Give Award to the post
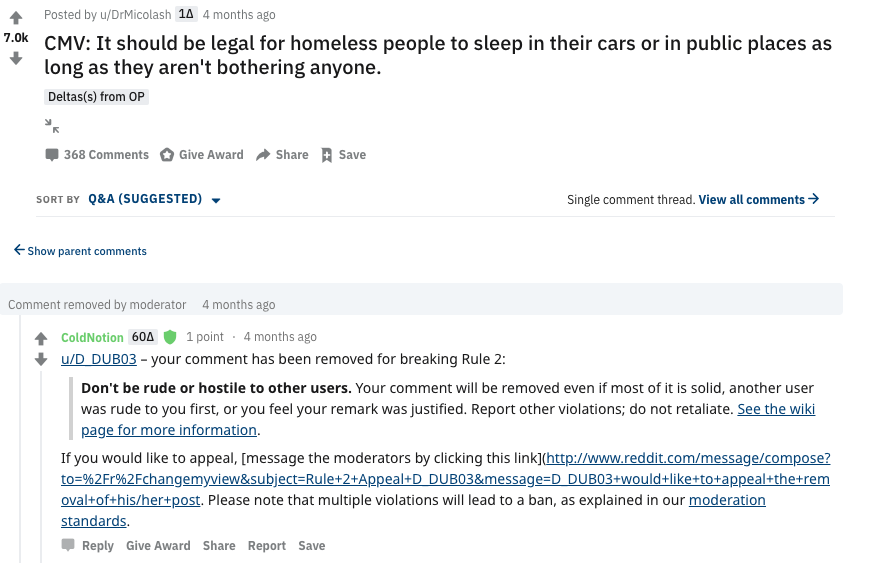This screenshot has height=569, width=869. point(201,155)
